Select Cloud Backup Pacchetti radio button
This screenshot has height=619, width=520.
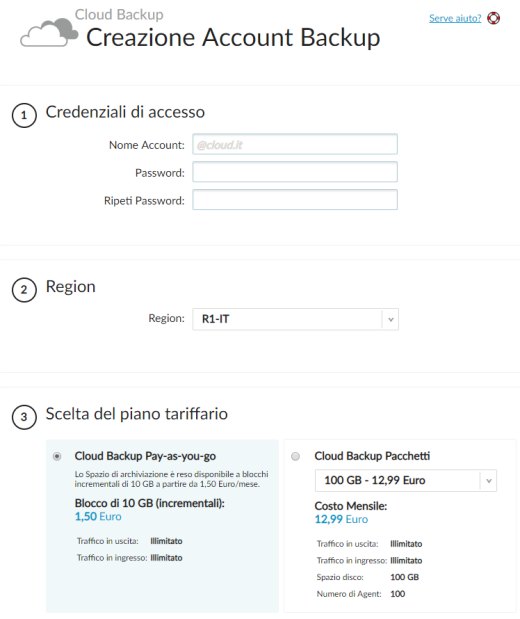click(x=295, y=456)
